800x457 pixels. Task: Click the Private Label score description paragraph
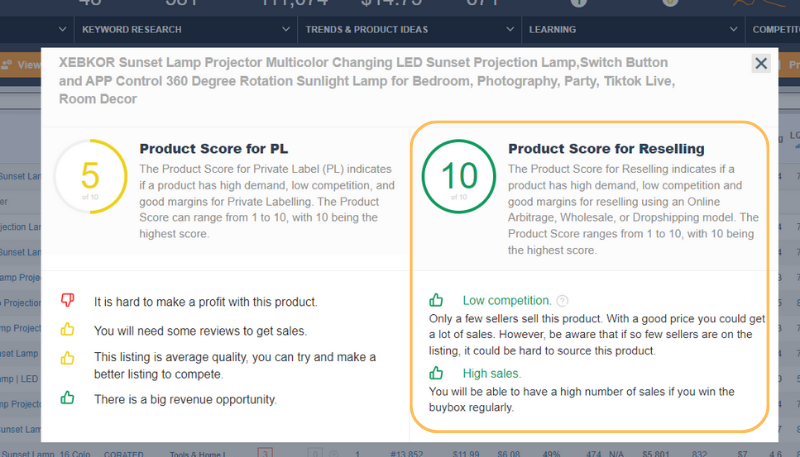click(267, 201)
